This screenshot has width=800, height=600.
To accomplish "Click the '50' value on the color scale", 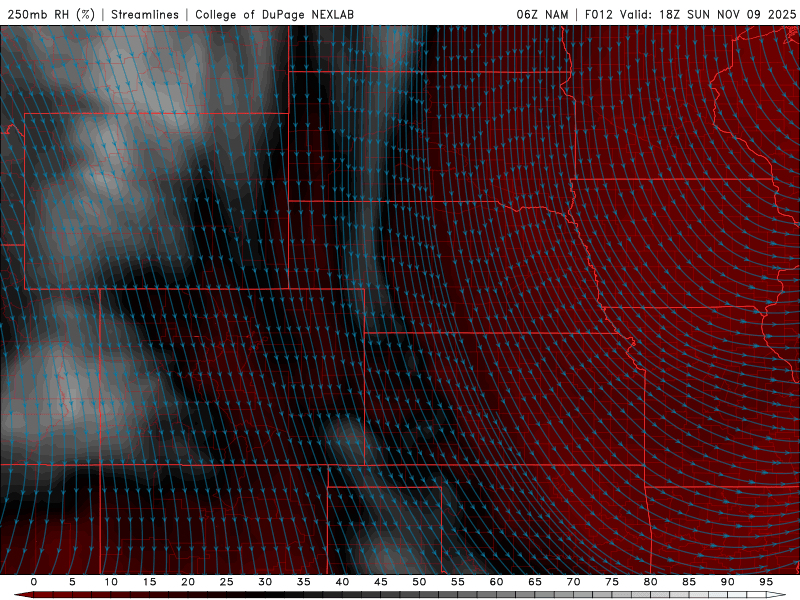I will pyautogui.click(x=419, y=582).
